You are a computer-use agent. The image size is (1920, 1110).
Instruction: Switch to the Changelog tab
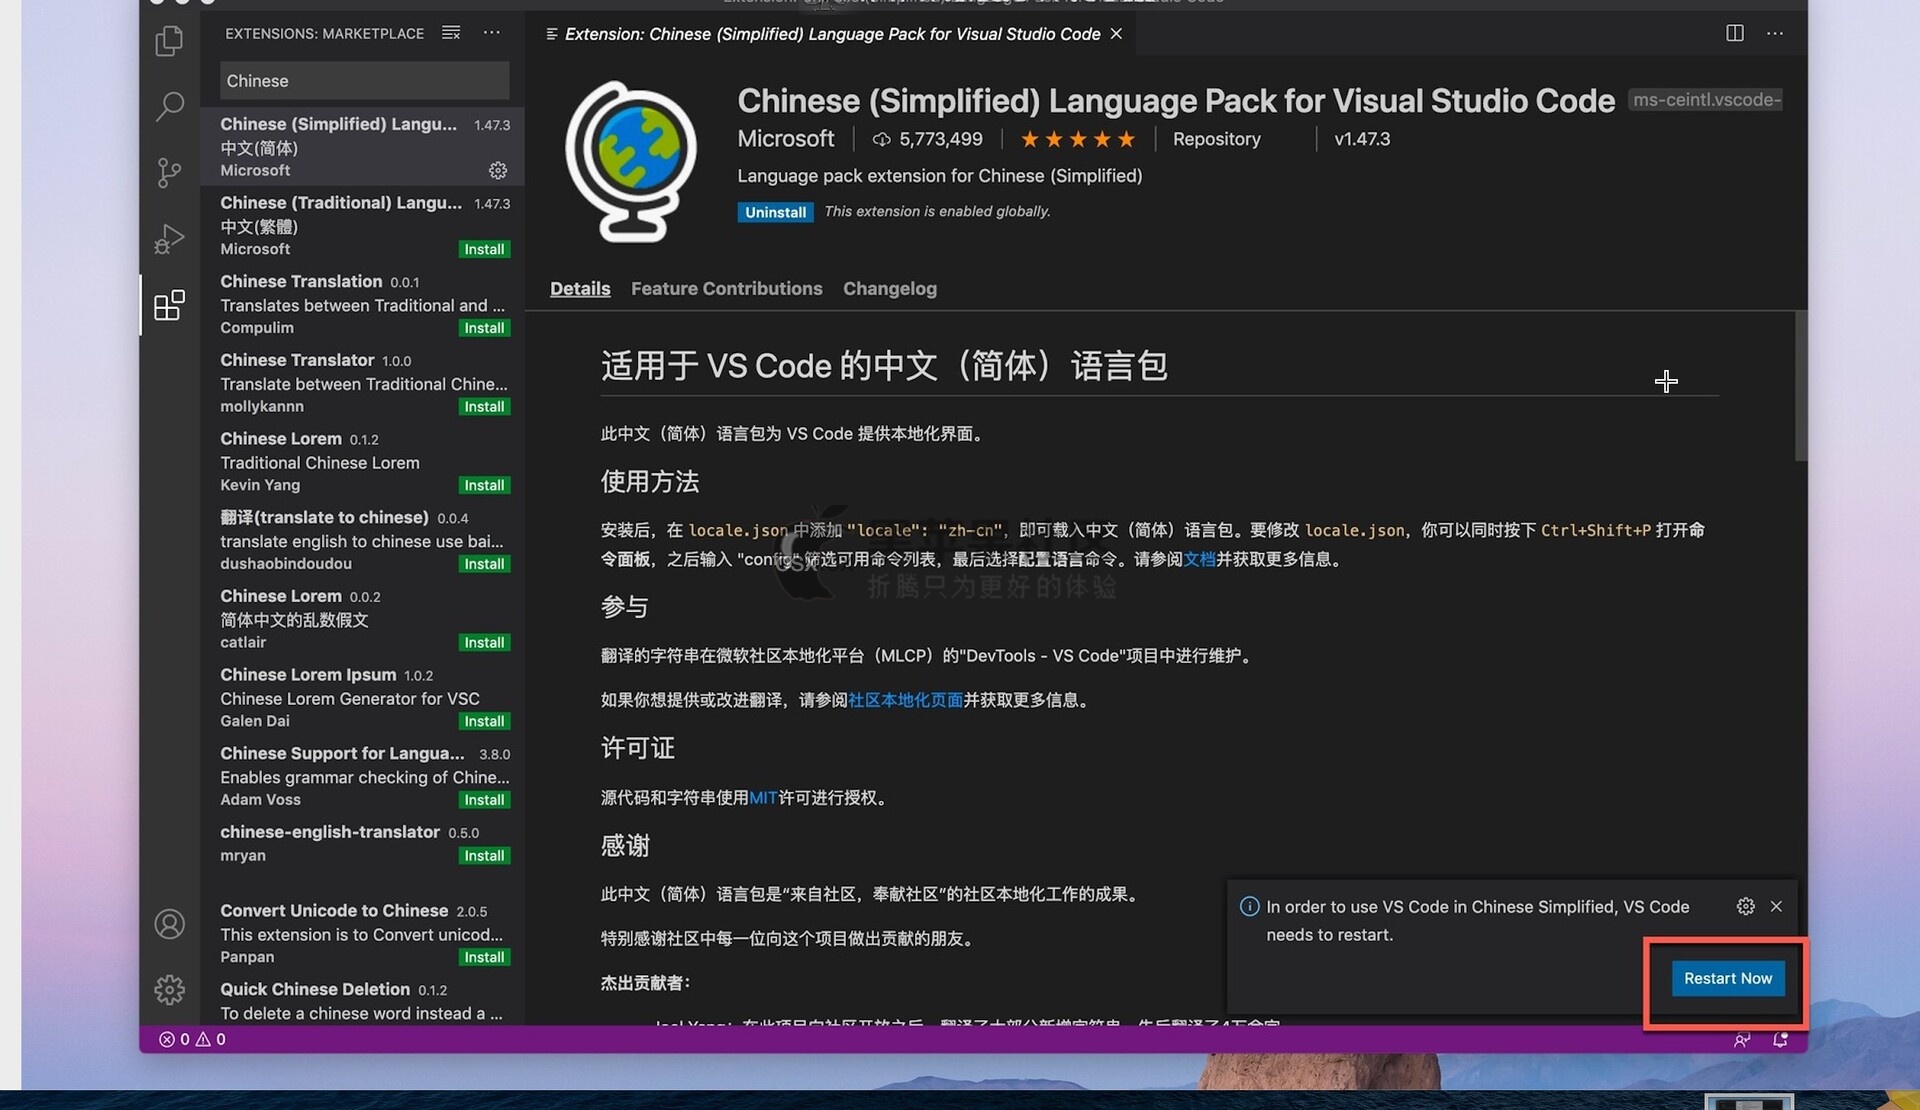pyautogui.click(x=889, y=288)
